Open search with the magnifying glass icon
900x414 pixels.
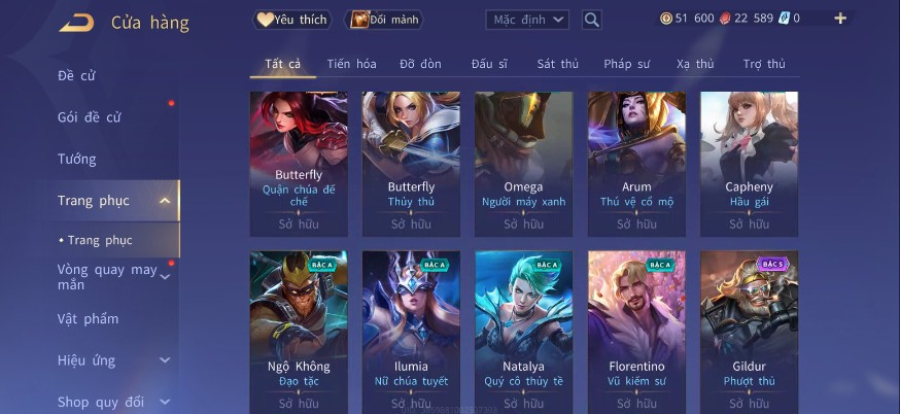[x=592, y=20]
